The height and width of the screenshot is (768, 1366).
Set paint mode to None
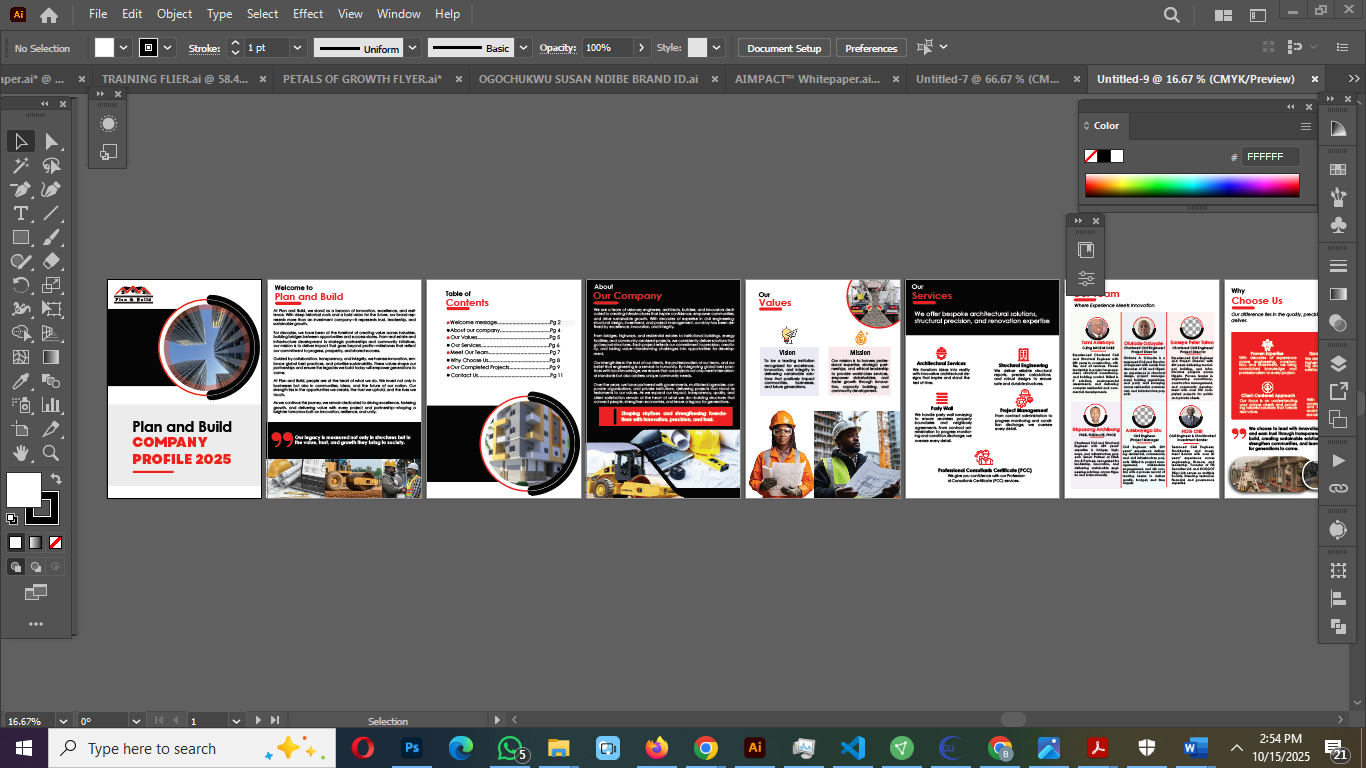click(56, 542)
